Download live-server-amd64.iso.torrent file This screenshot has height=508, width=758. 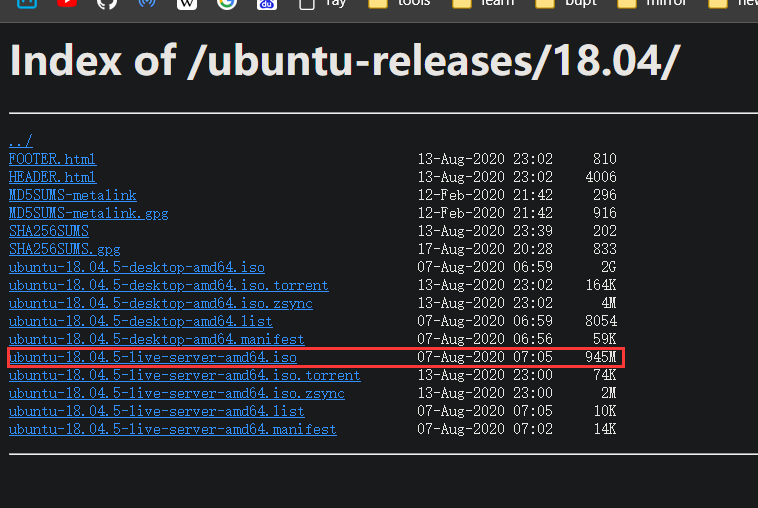[185, 376]
